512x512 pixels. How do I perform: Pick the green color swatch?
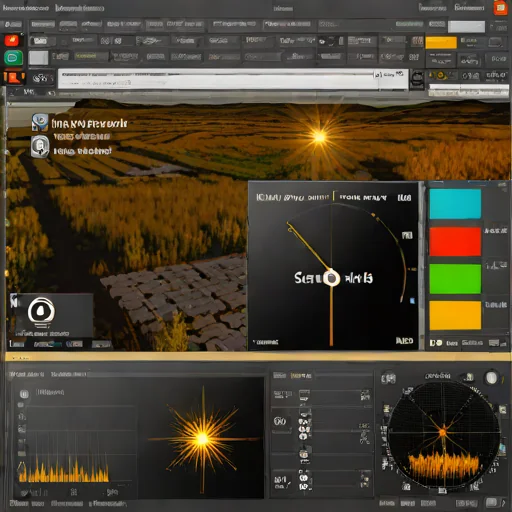pyautogui.click(x=455, y=279)
